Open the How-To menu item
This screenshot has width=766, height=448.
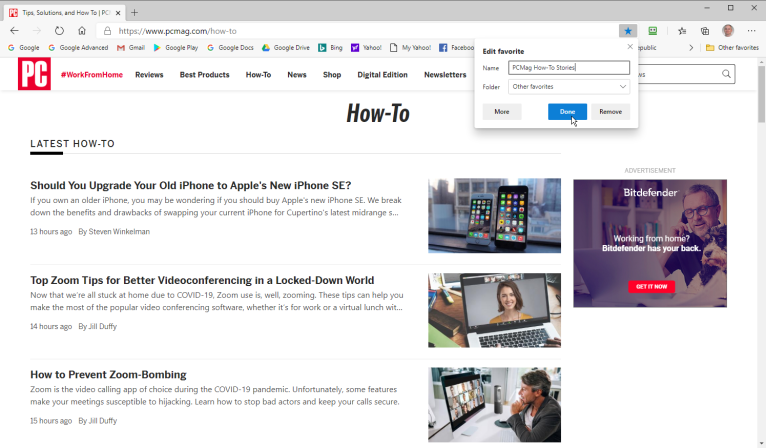[258, 75]
